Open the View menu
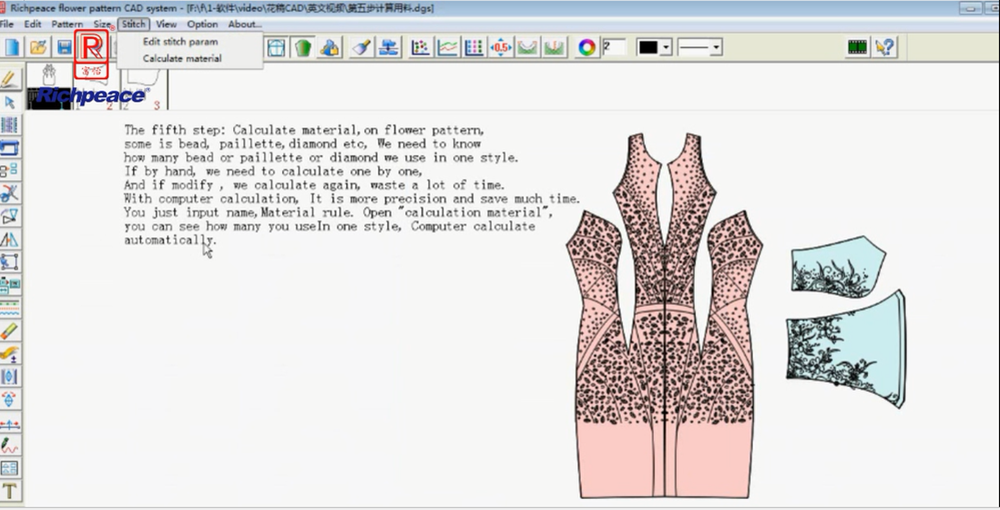The width and height of the screenshot is (1000, 510). tap(166, 23)
